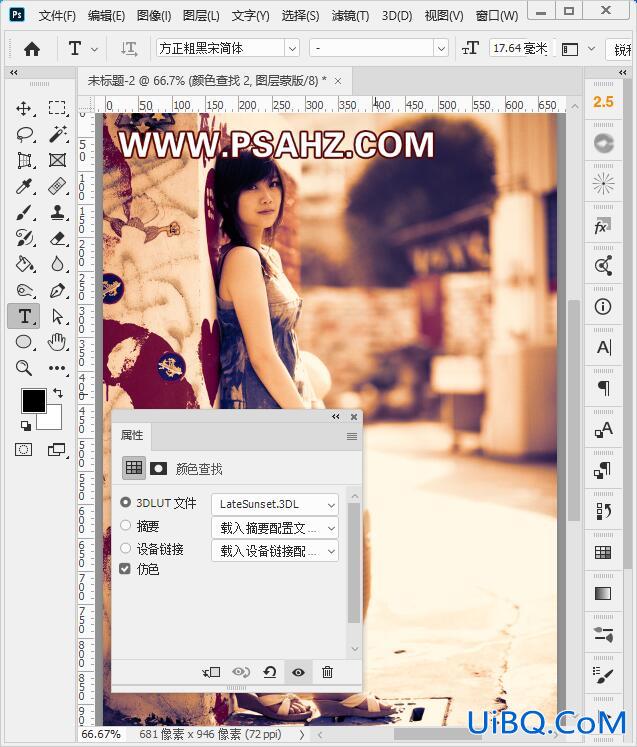Viewport: 637px width, 747px height.
Task: Select the 未标题-2 document tab
Action: point(207,81)
